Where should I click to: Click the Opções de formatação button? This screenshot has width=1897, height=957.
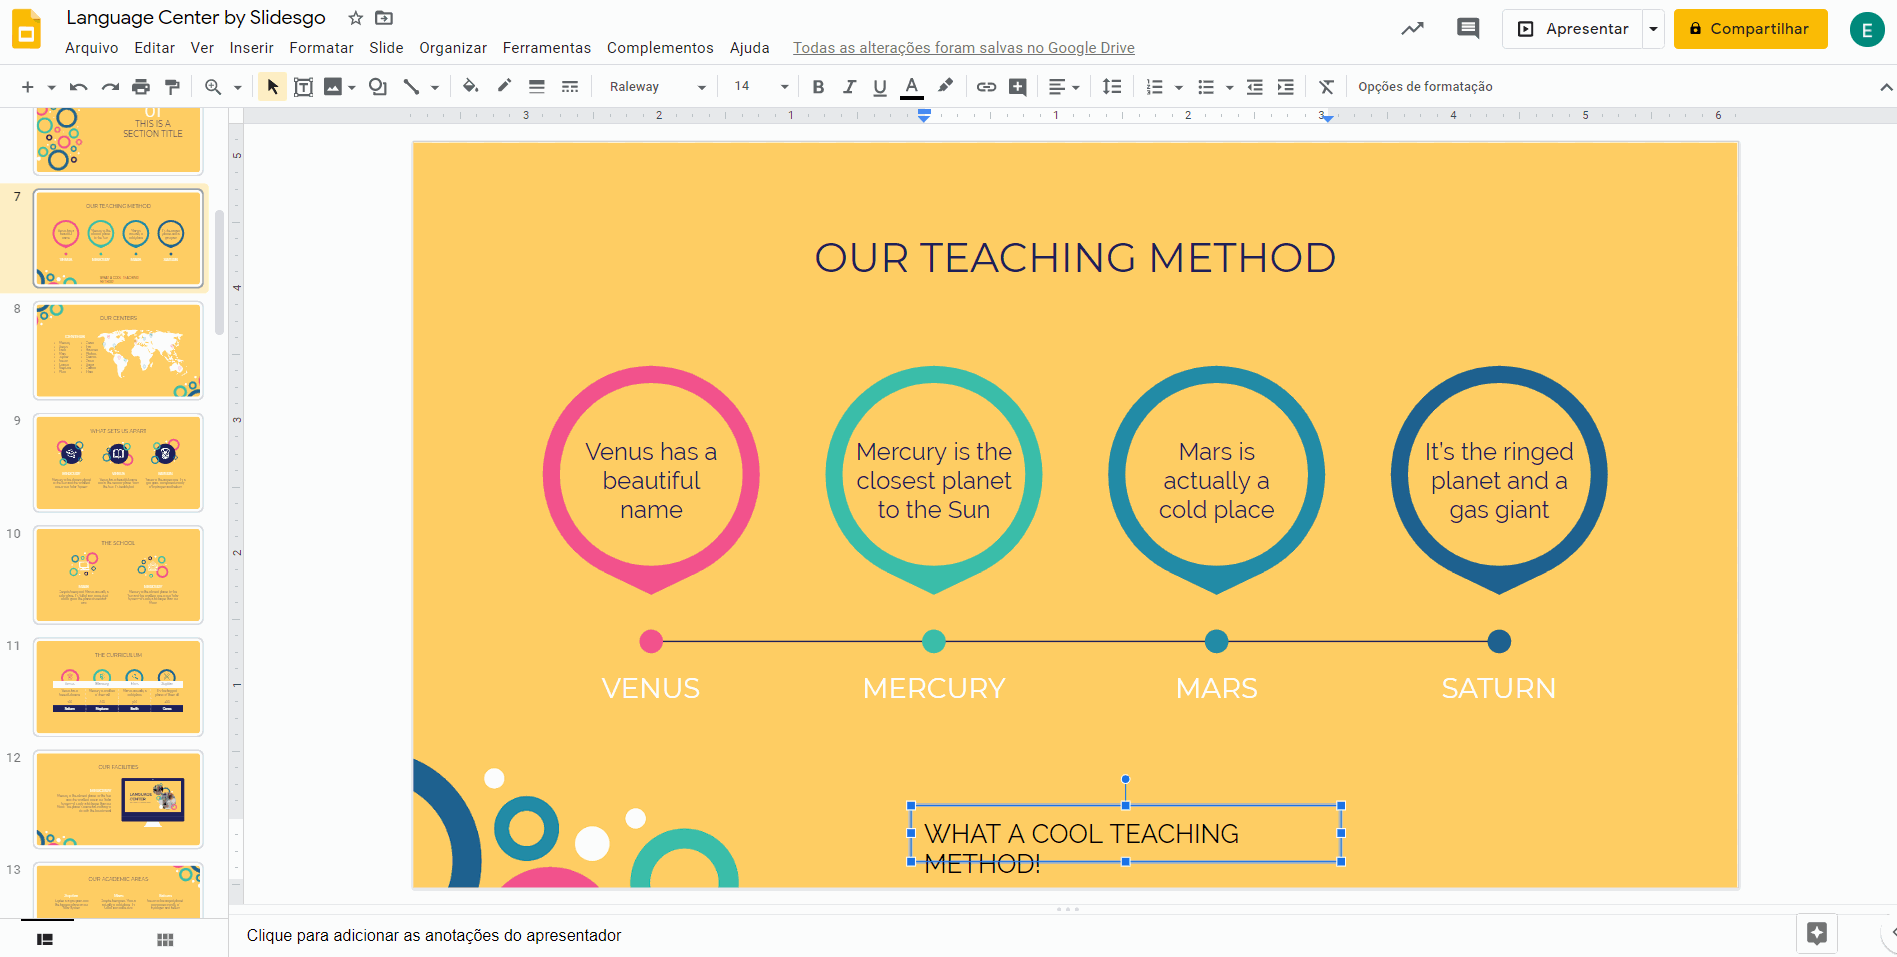pos(1424,87)
